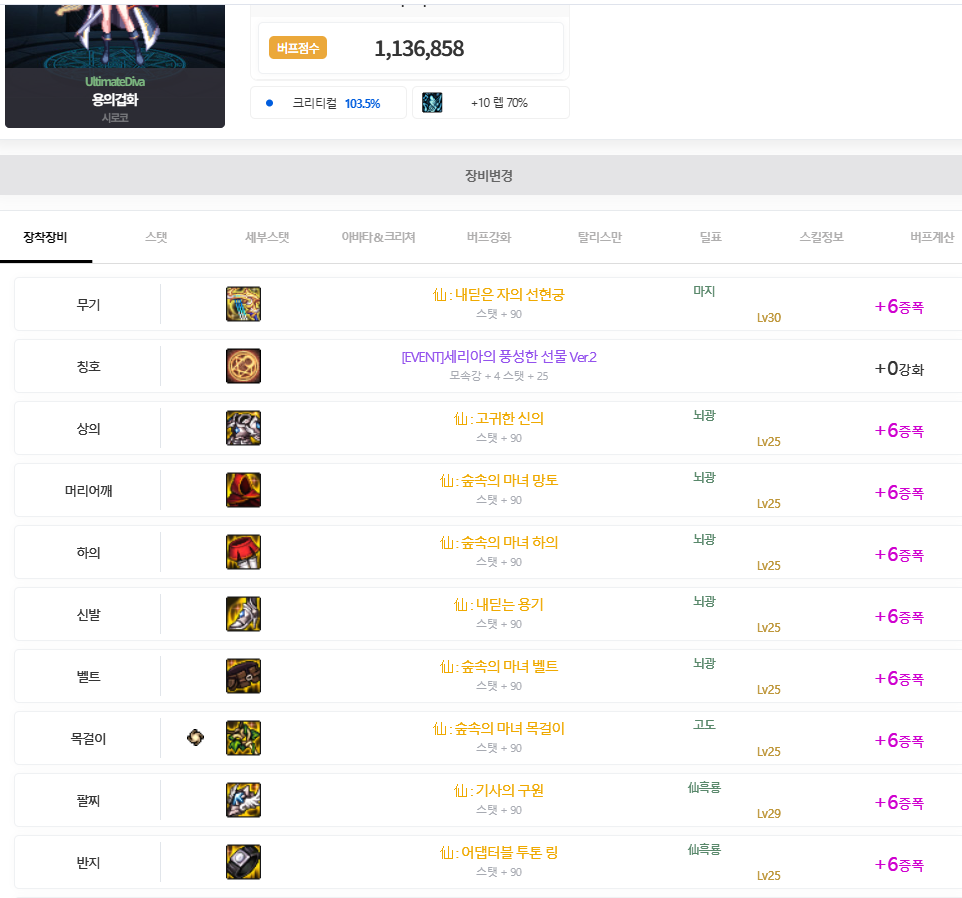Select the 스킬정보 tab
This screenshot has width=962, height=898.
pos(821,238)
